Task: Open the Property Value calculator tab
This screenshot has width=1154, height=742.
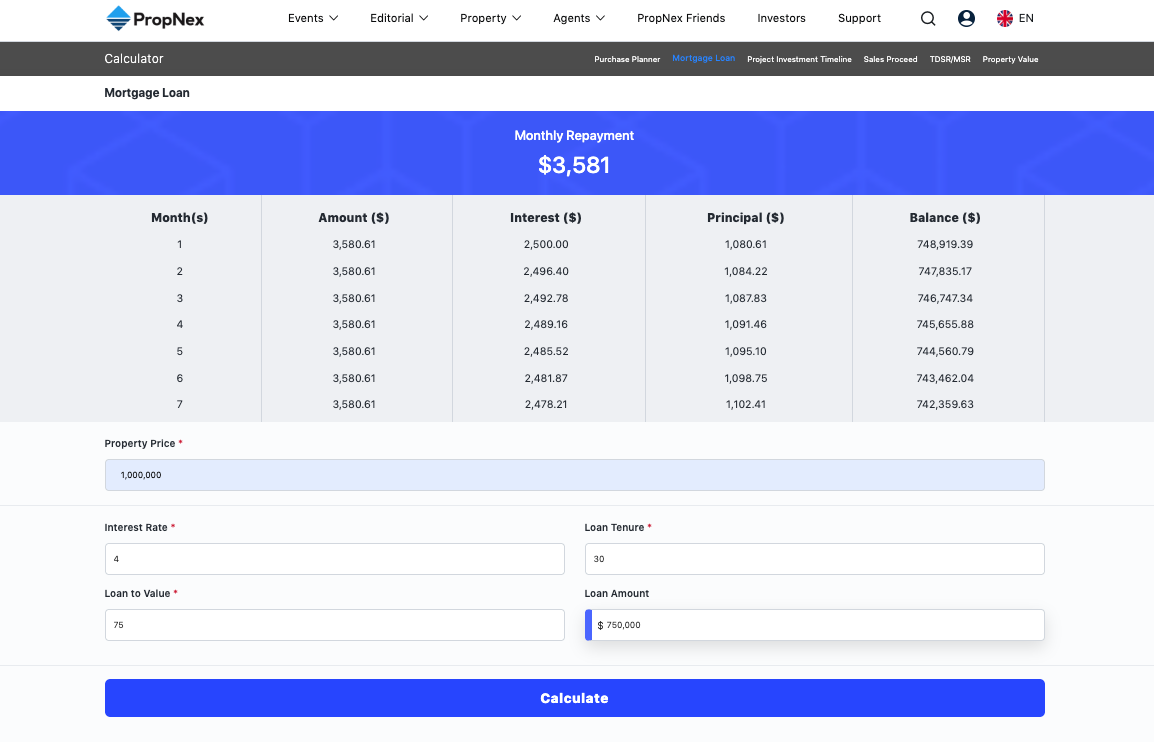Action: pos(1010,59)
